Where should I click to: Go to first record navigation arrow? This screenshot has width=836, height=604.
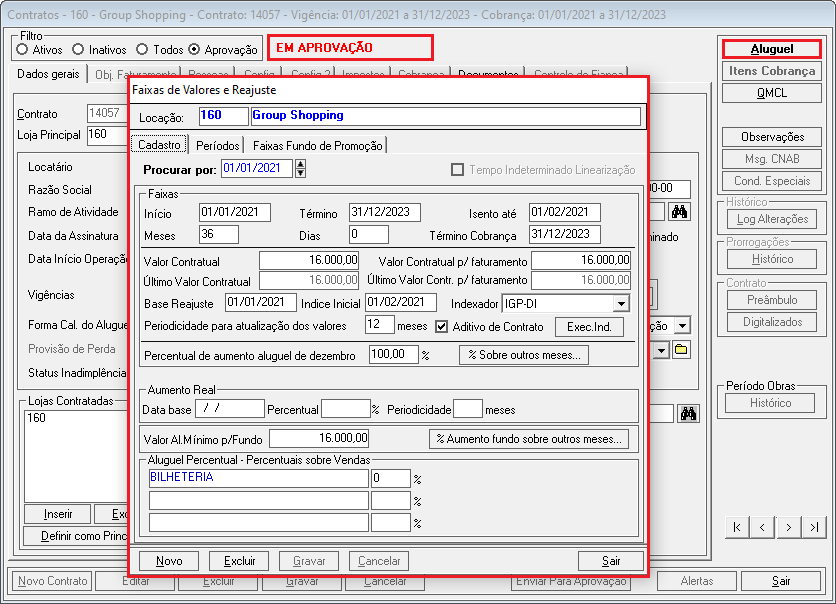tap(737, 527)
